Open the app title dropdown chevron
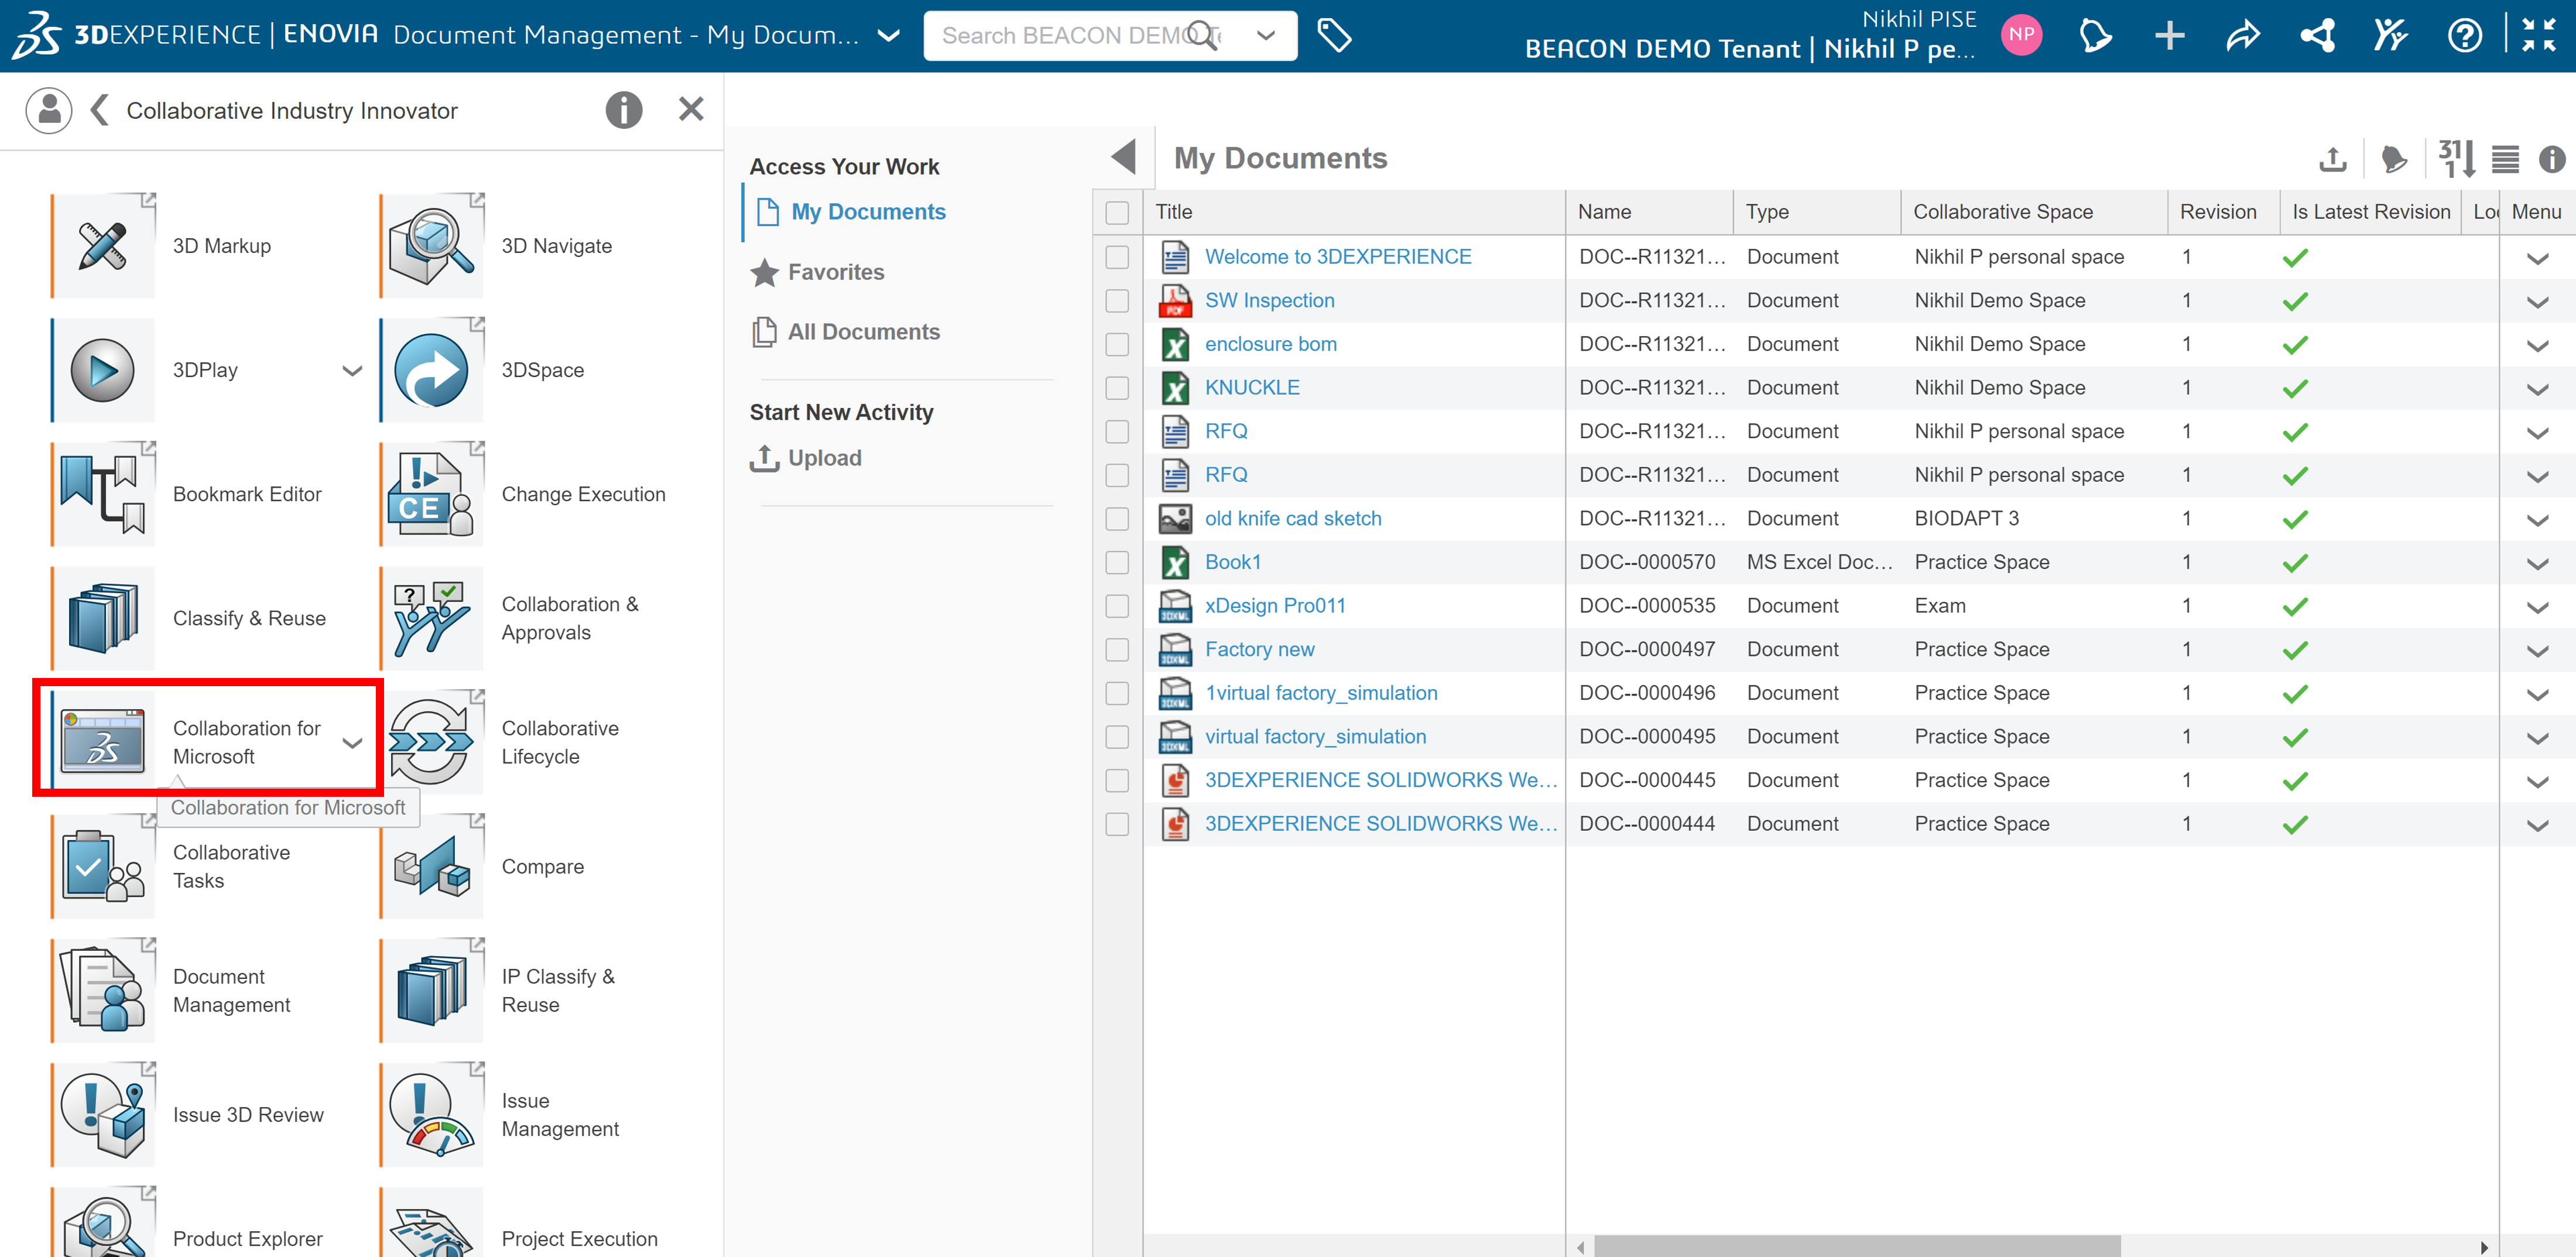The height and width of the screenshot is (1257, 2576). point(888,36)
